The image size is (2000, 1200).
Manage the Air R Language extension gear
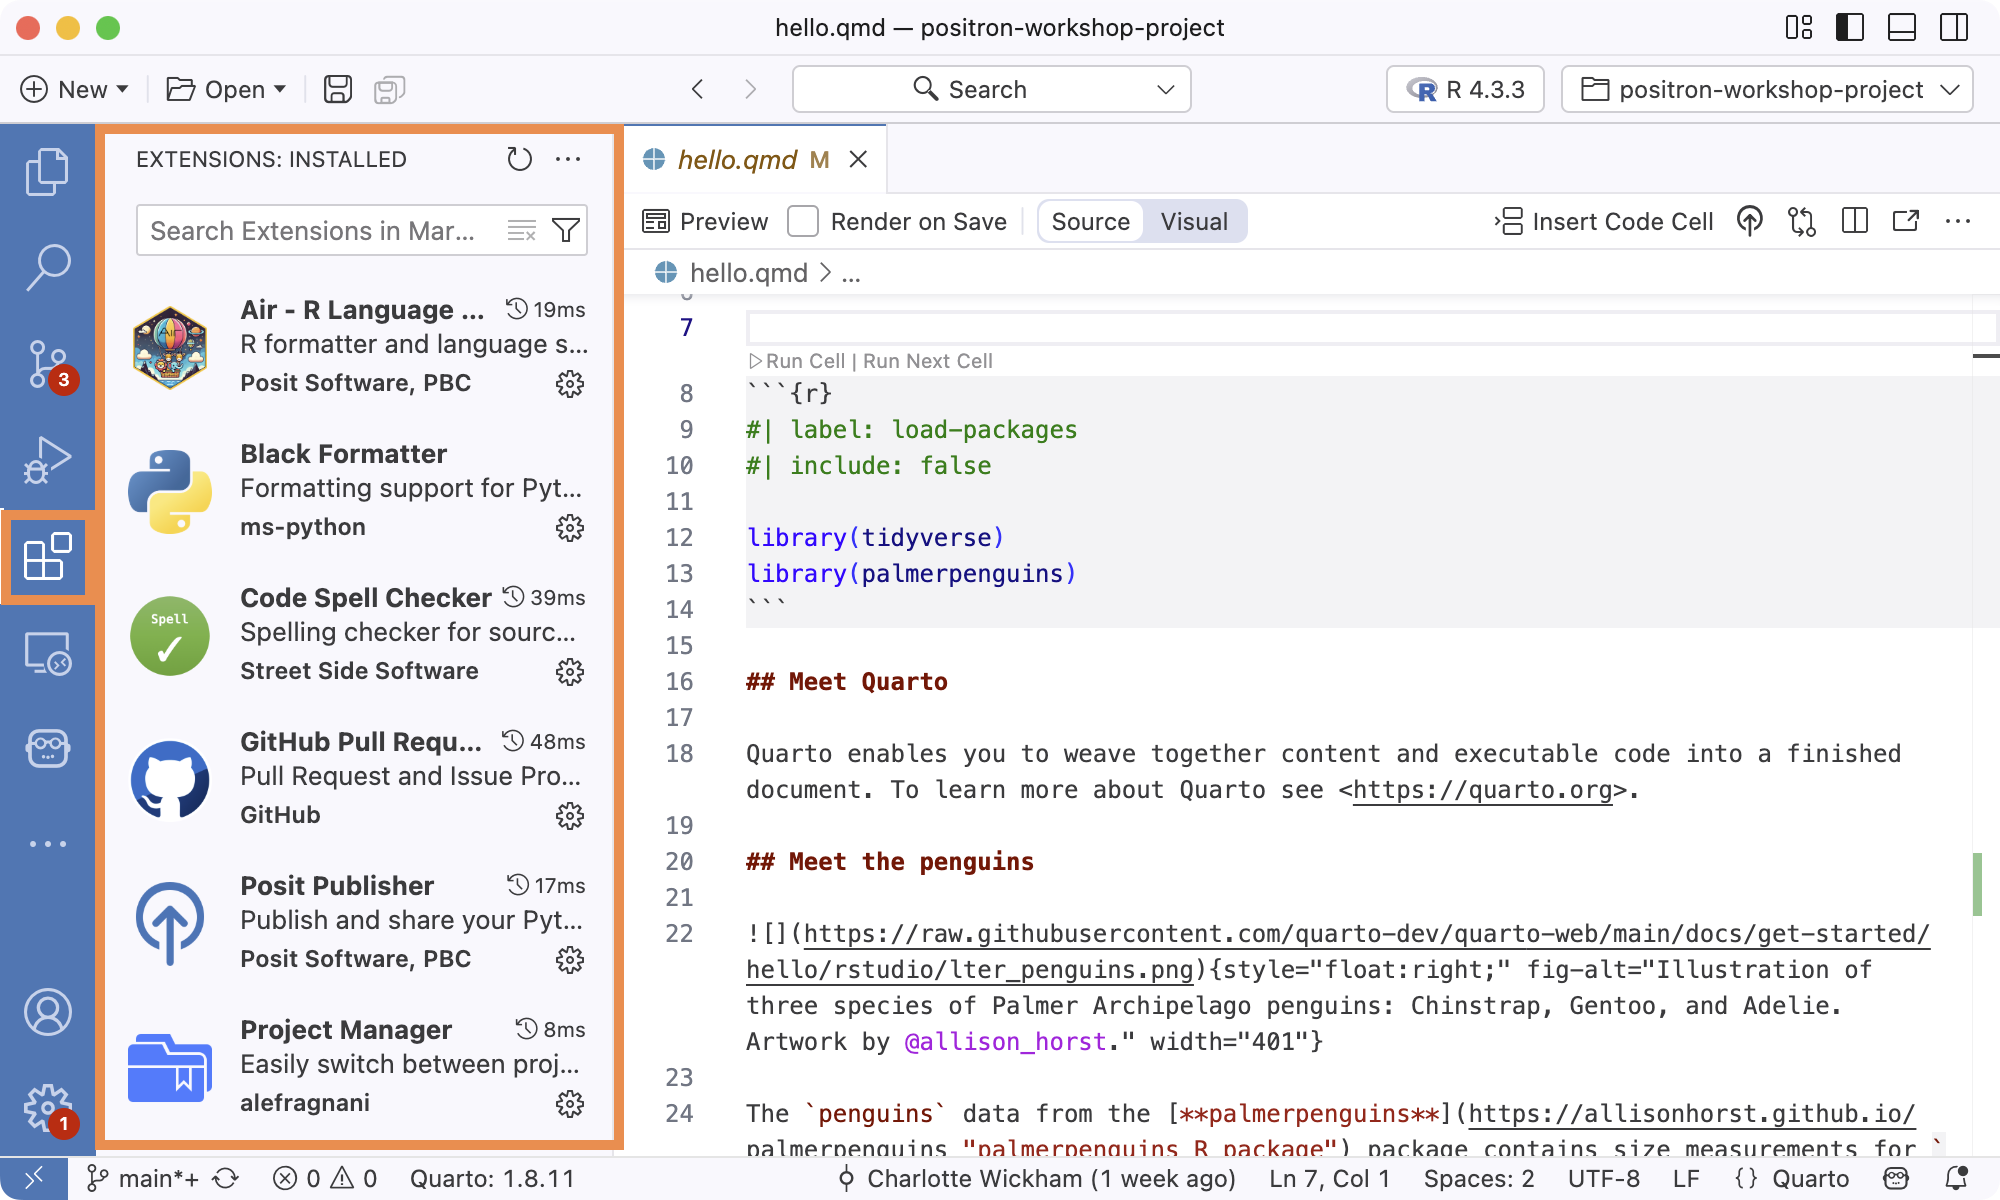[570, 384]
